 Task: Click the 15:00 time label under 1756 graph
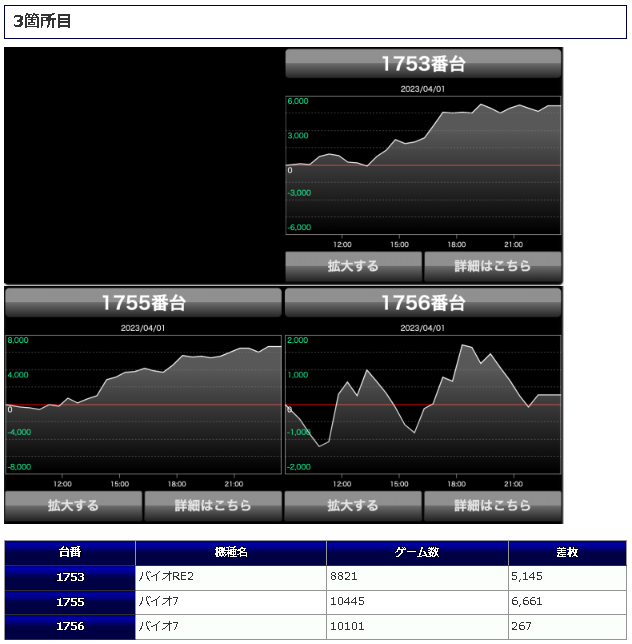click(399, 484)
